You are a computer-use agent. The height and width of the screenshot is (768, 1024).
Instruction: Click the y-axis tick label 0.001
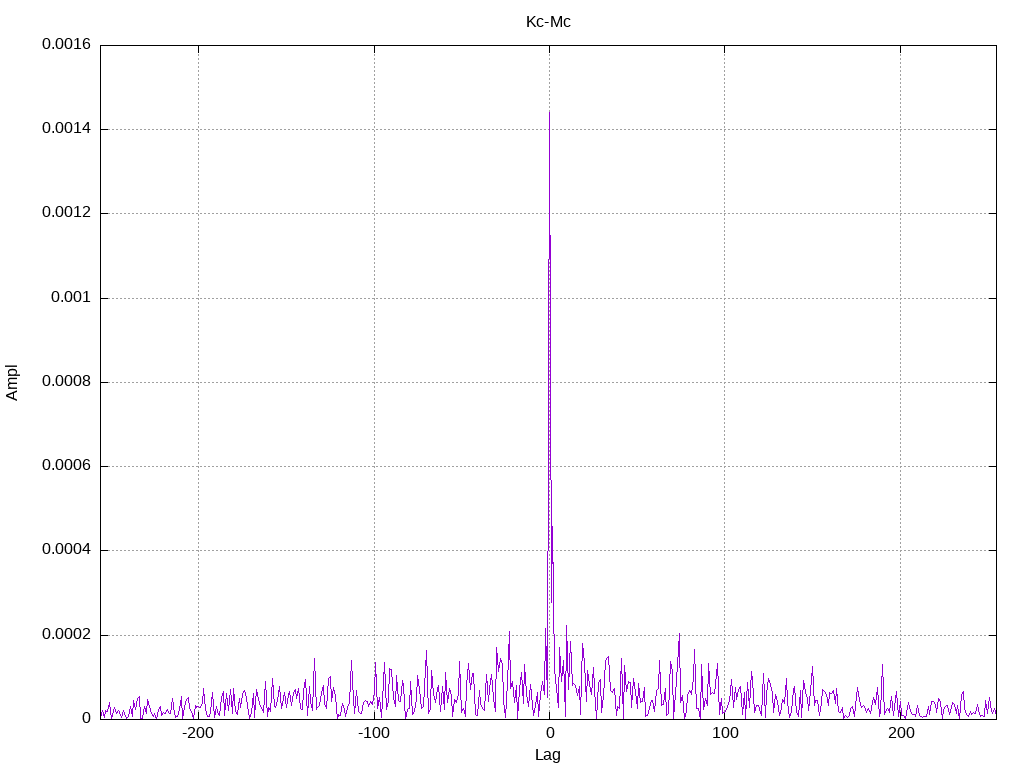pyautogui.click(x=71, y=297)
